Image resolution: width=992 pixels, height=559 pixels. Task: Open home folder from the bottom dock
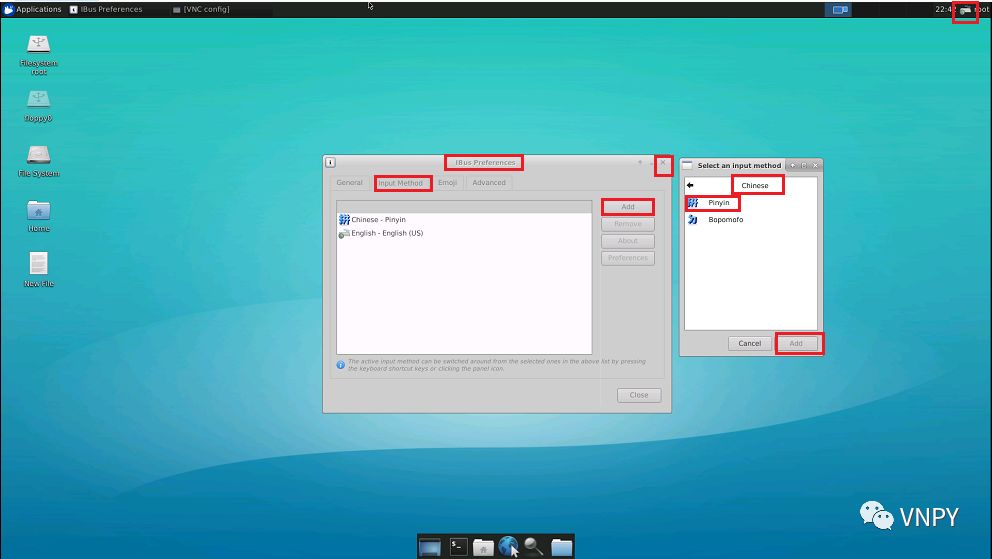483,546
